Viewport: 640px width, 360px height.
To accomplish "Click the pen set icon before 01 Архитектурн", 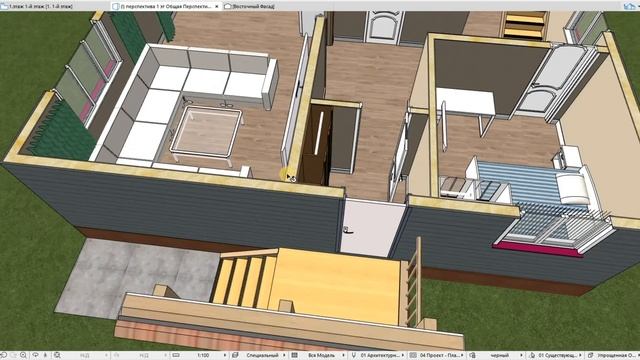I will (353, 355).
